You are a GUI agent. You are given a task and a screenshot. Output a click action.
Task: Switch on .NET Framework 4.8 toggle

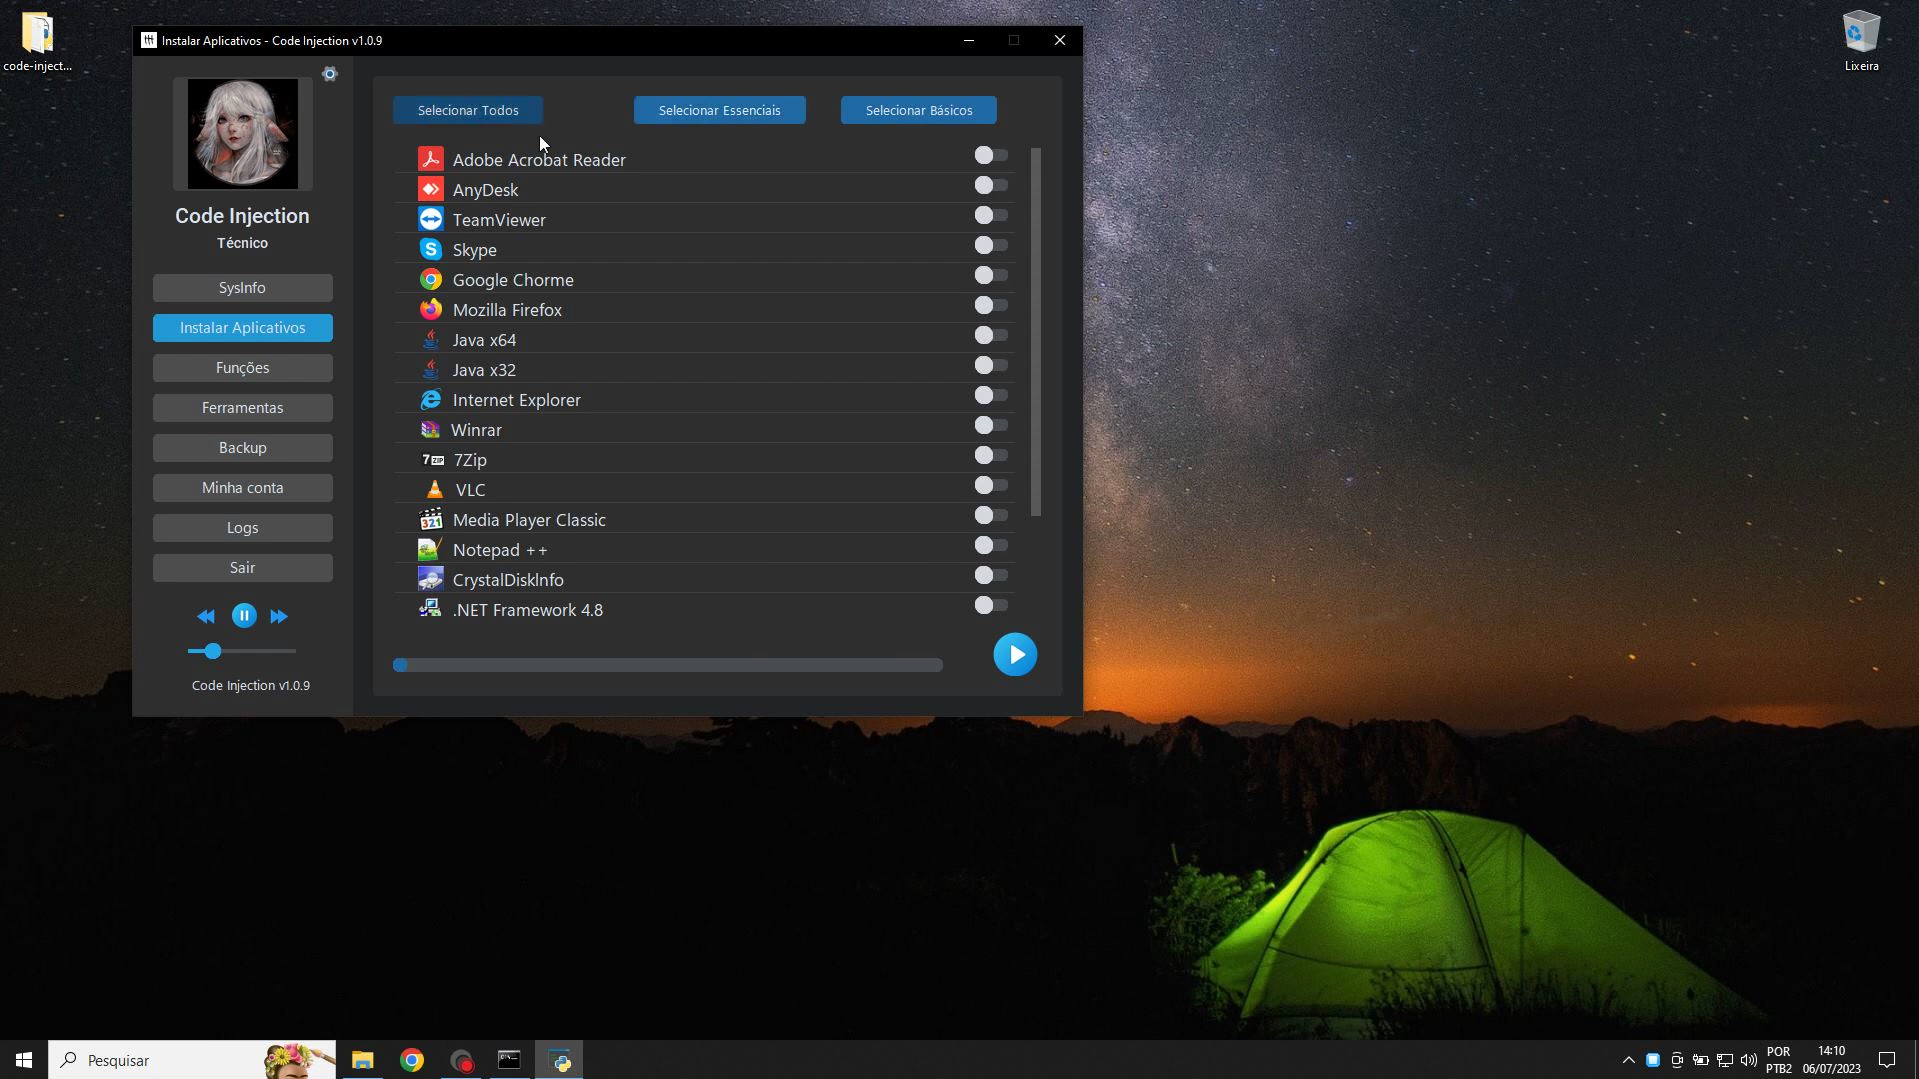[991, 605]
